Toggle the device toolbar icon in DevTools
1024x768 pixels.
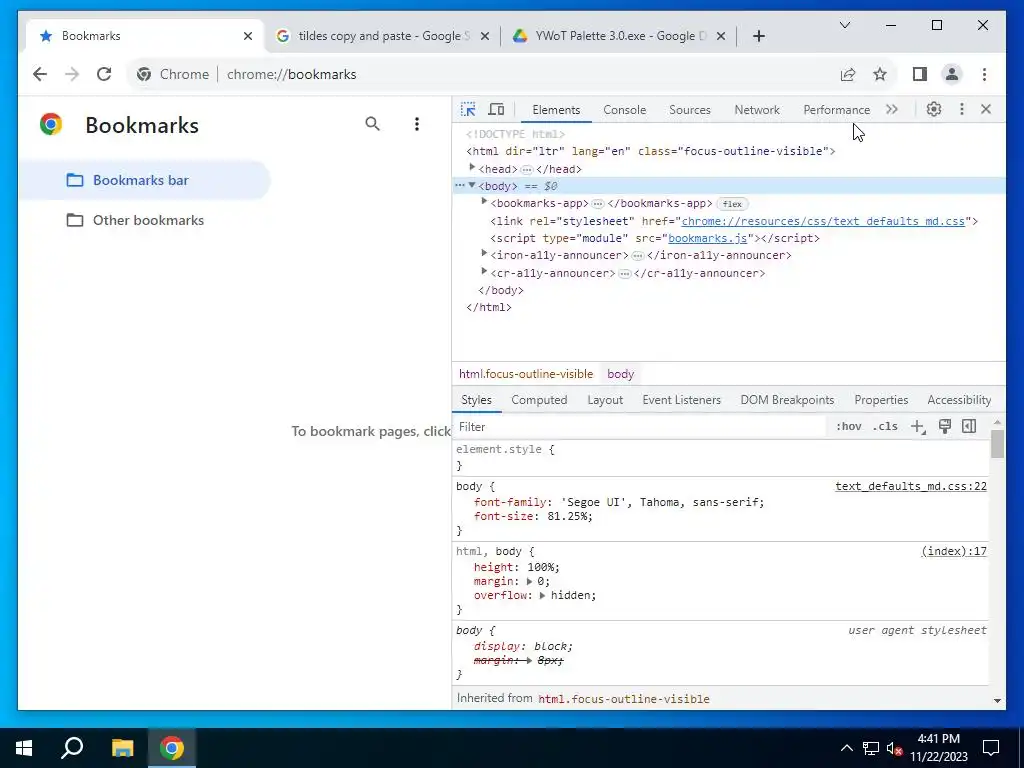click(496, 109)
